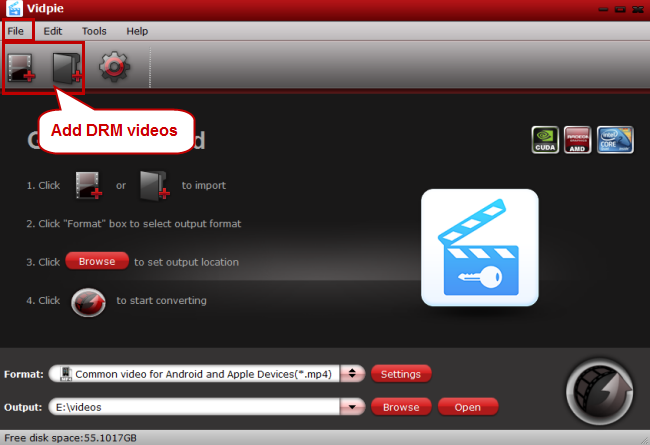This screenshot has height=445, width=650.
Task: Minimize the Vidpie window
Action: (604, 9)
